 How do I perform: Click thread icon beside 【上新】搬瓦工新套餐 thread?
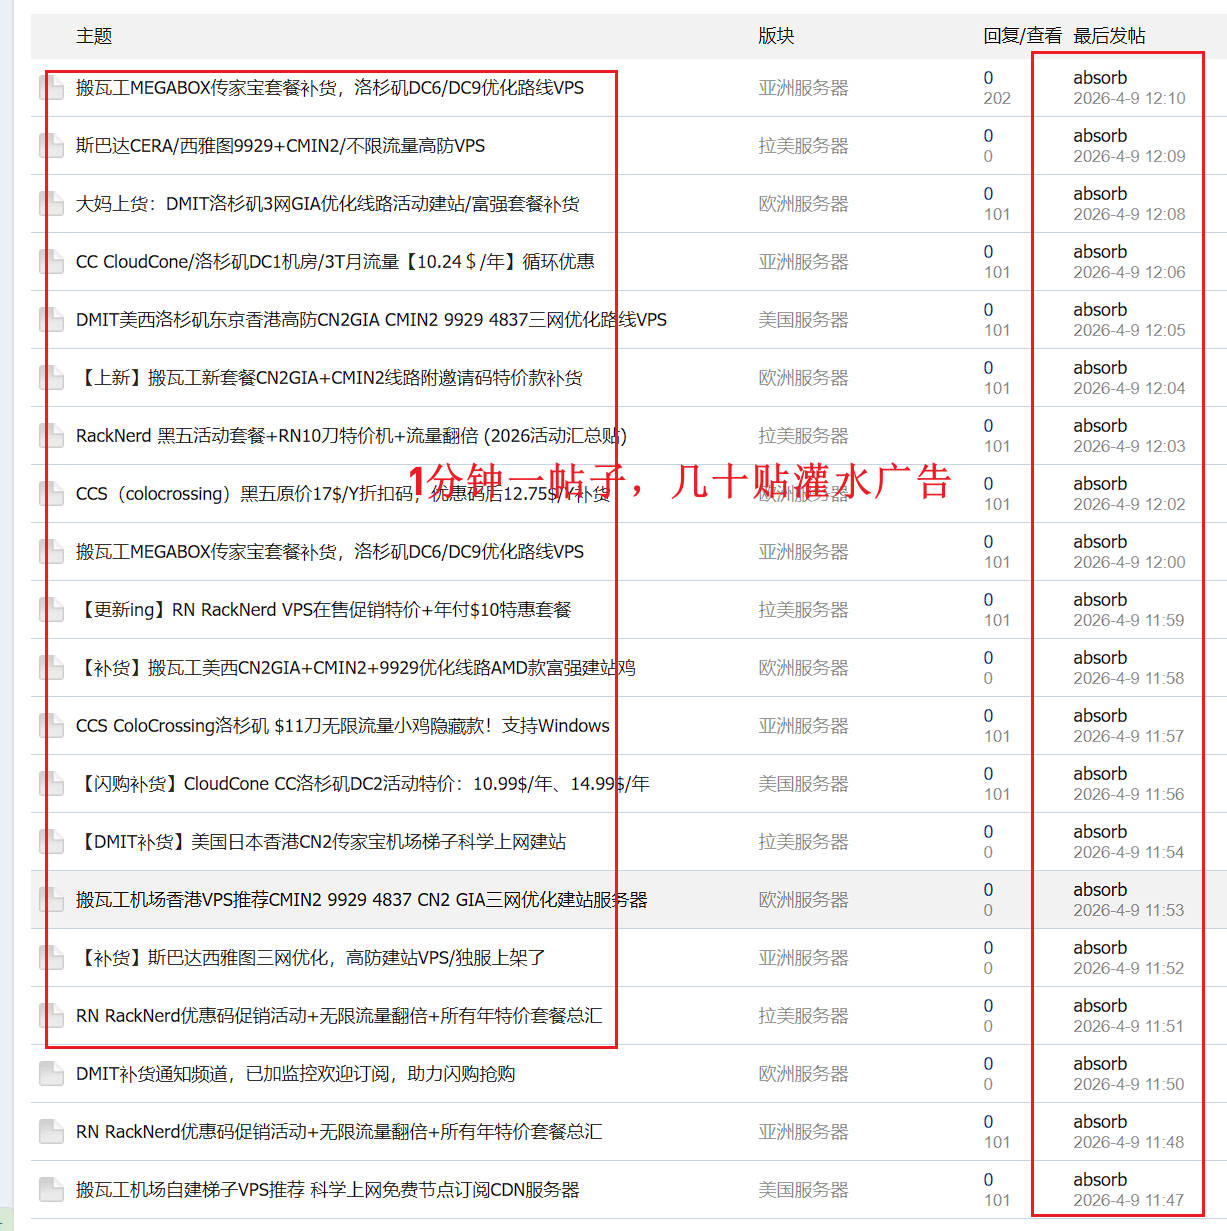tap(51, 378)
